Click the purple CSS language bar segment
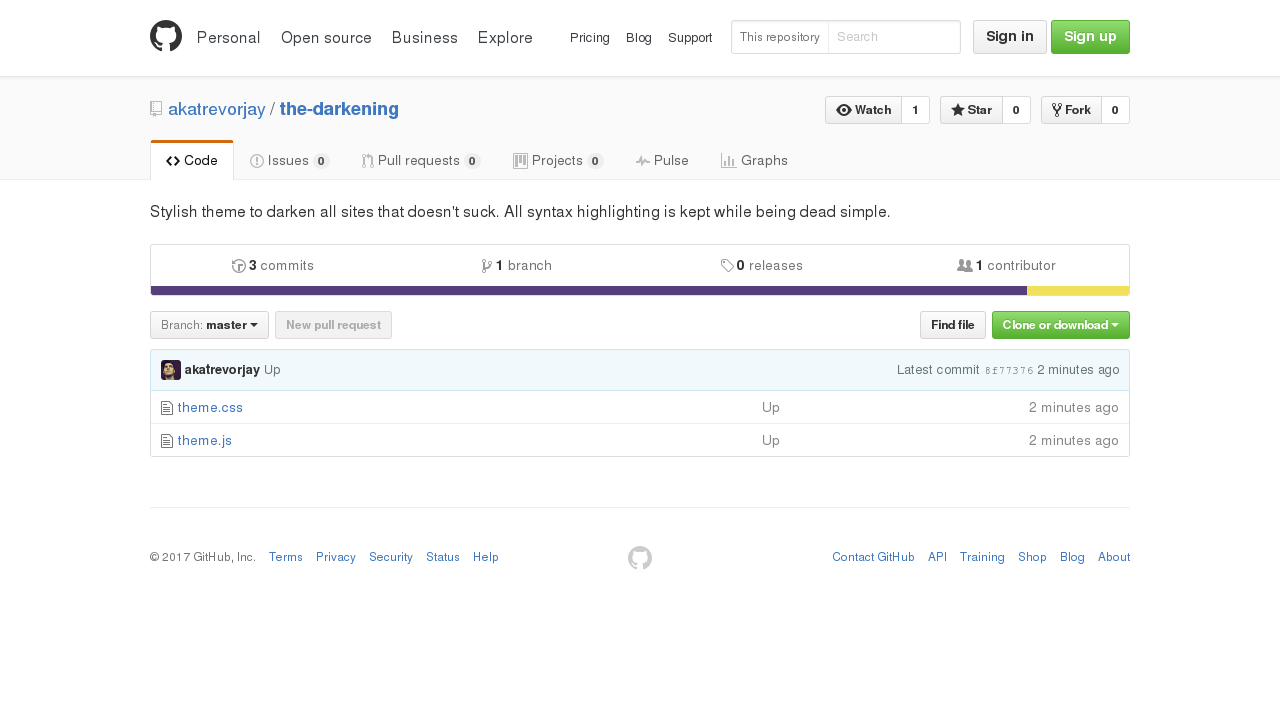Image resolution: width=1280 pixels, height=720 pixels. pyautogui.click(x=589, y=291)
